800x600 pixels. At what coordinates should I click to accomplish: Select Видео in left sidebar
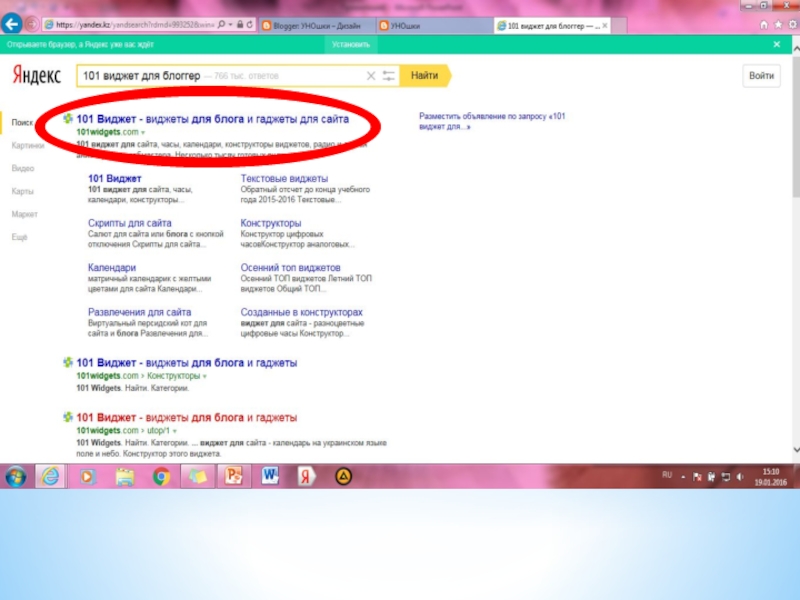[22, 168]
